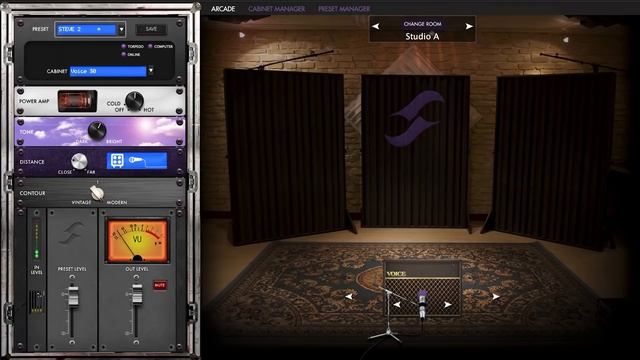The image size is (640, 360).
Task: Click the Tone Dark/Bright knob
Action: click(x=97, y=131)
